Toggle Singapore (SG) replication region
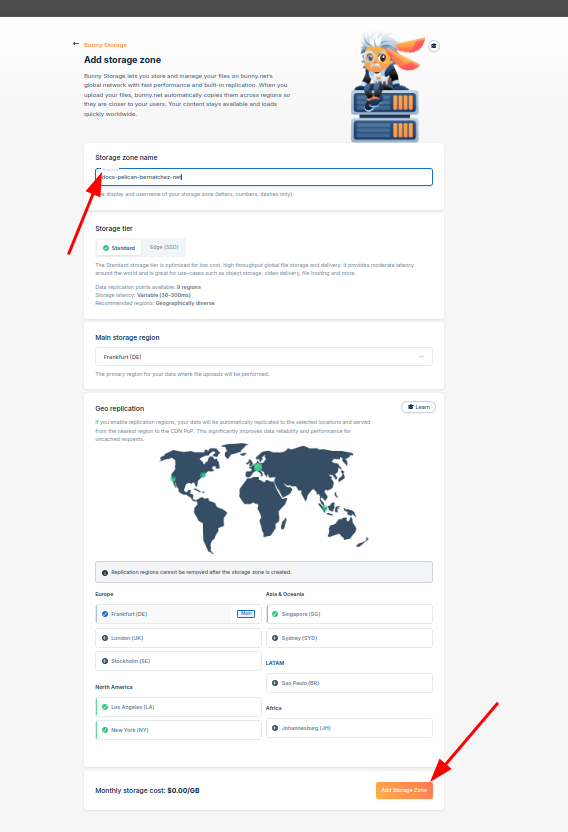Screen dimensions: 568x832 (349, 614)
